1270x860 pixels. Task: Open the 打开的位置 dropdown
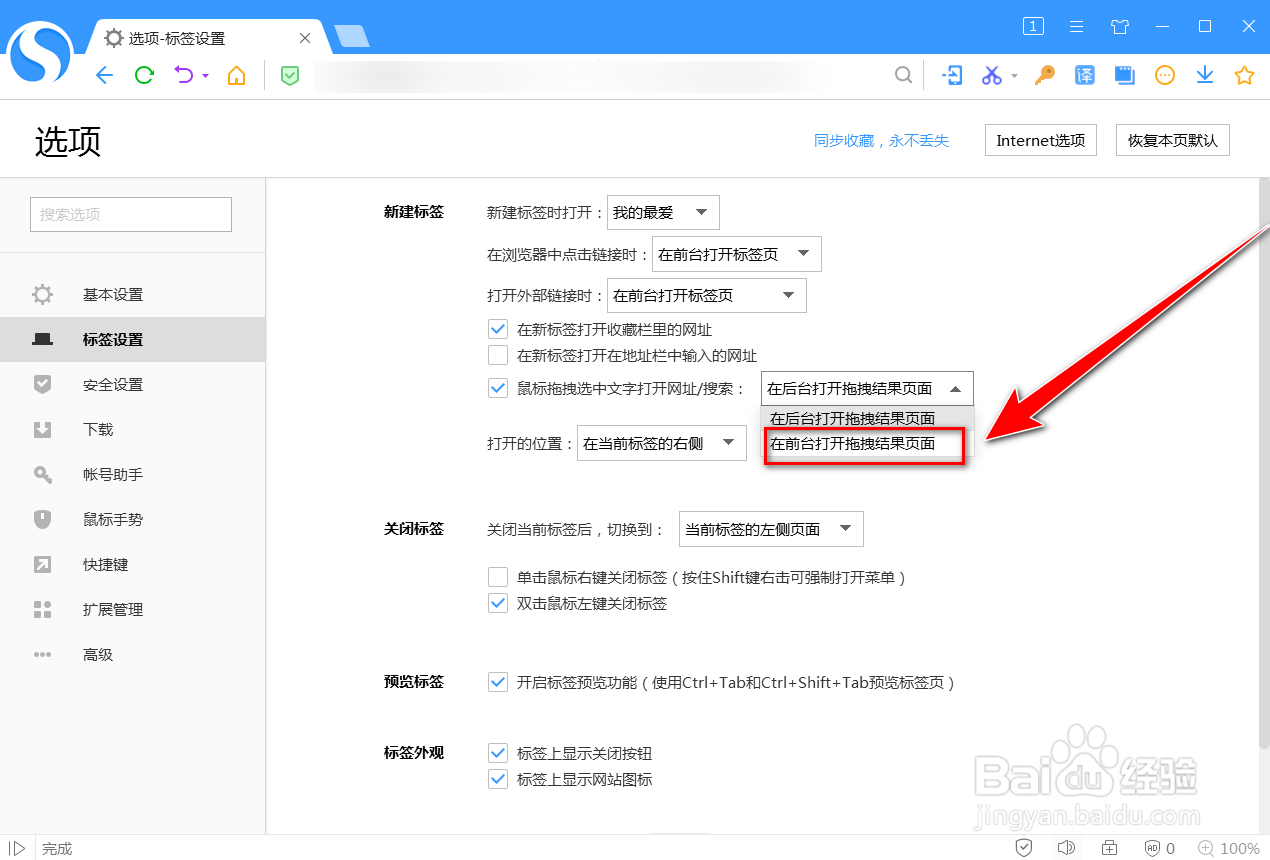(661, 443)
